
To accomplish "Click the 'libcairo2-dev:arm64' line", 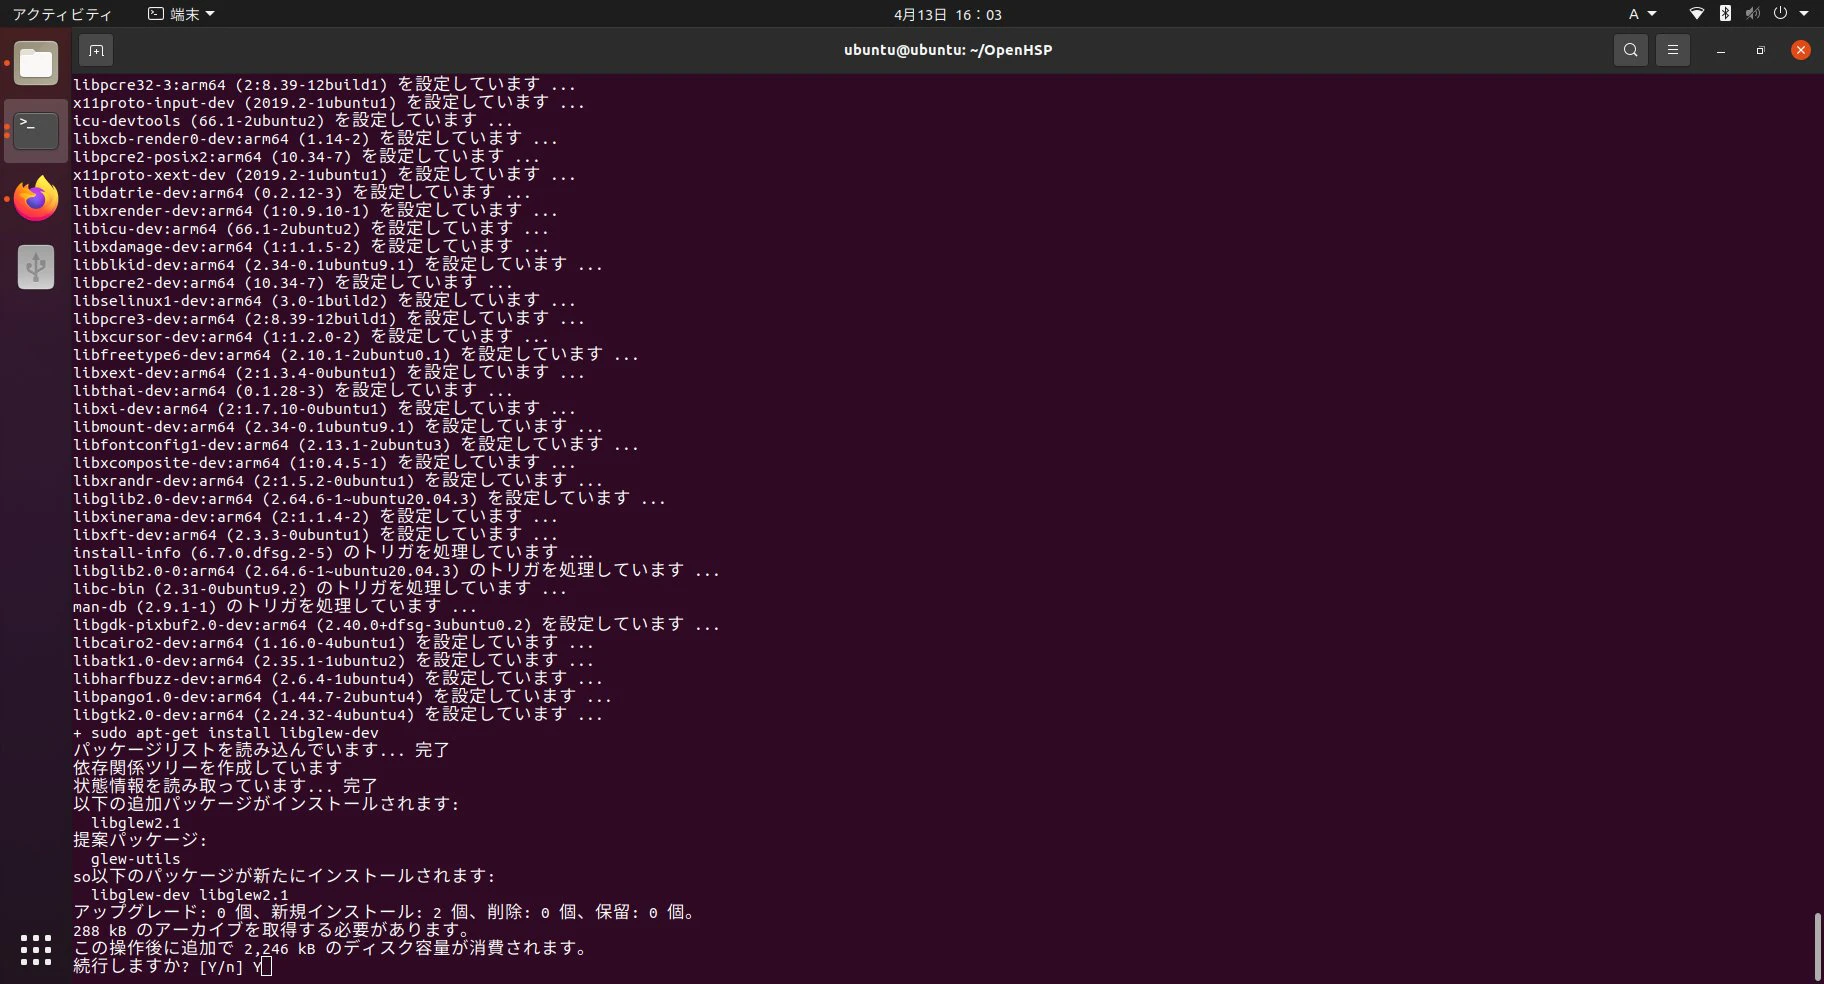I will click(333, 643).
